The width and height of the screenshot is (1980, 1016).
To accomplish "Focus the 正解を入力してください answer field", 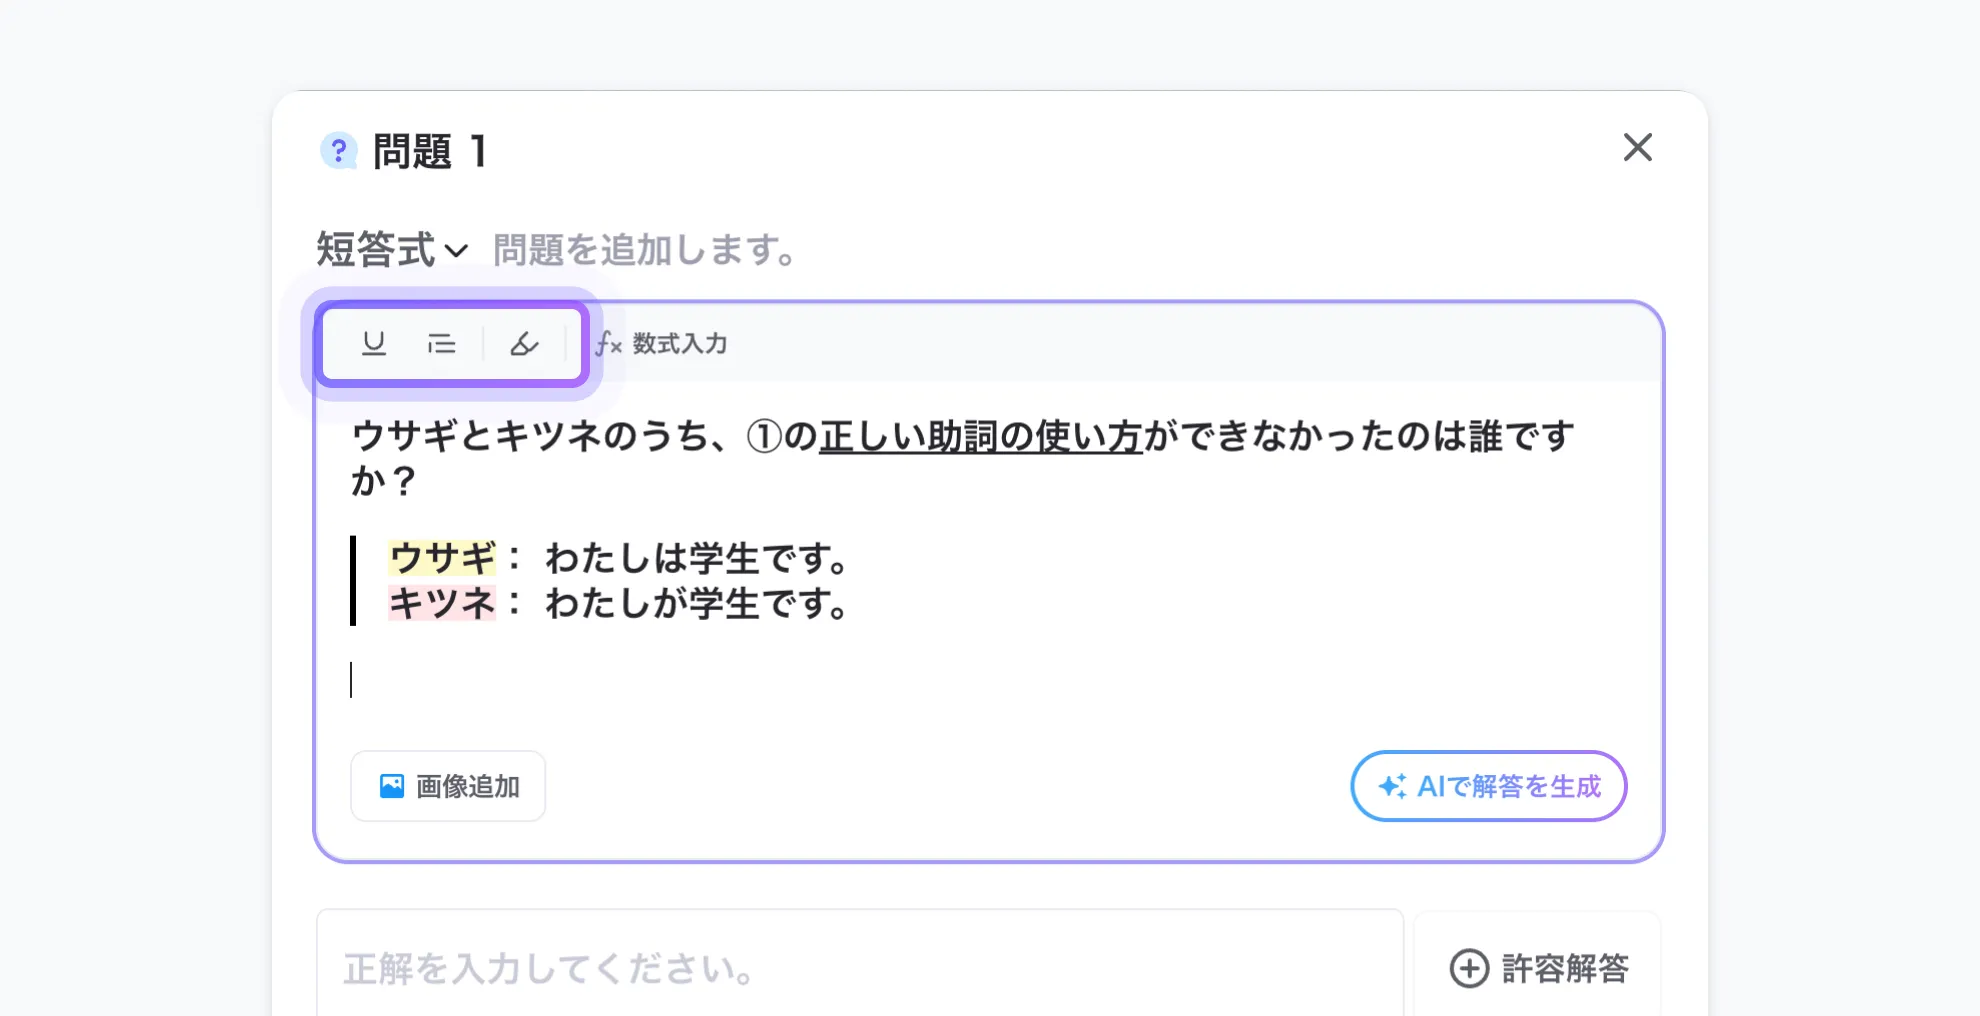I will point(860,968).
